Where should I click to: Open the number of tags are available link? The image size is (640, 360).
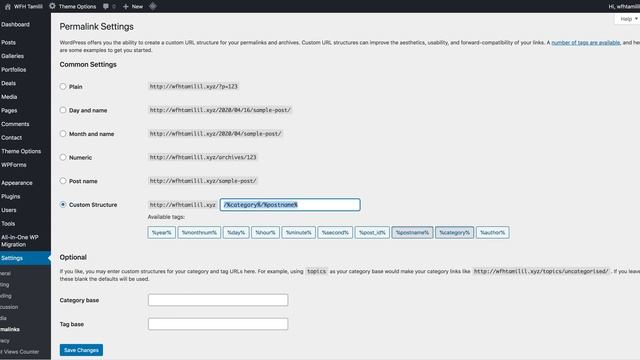point(586,42)
